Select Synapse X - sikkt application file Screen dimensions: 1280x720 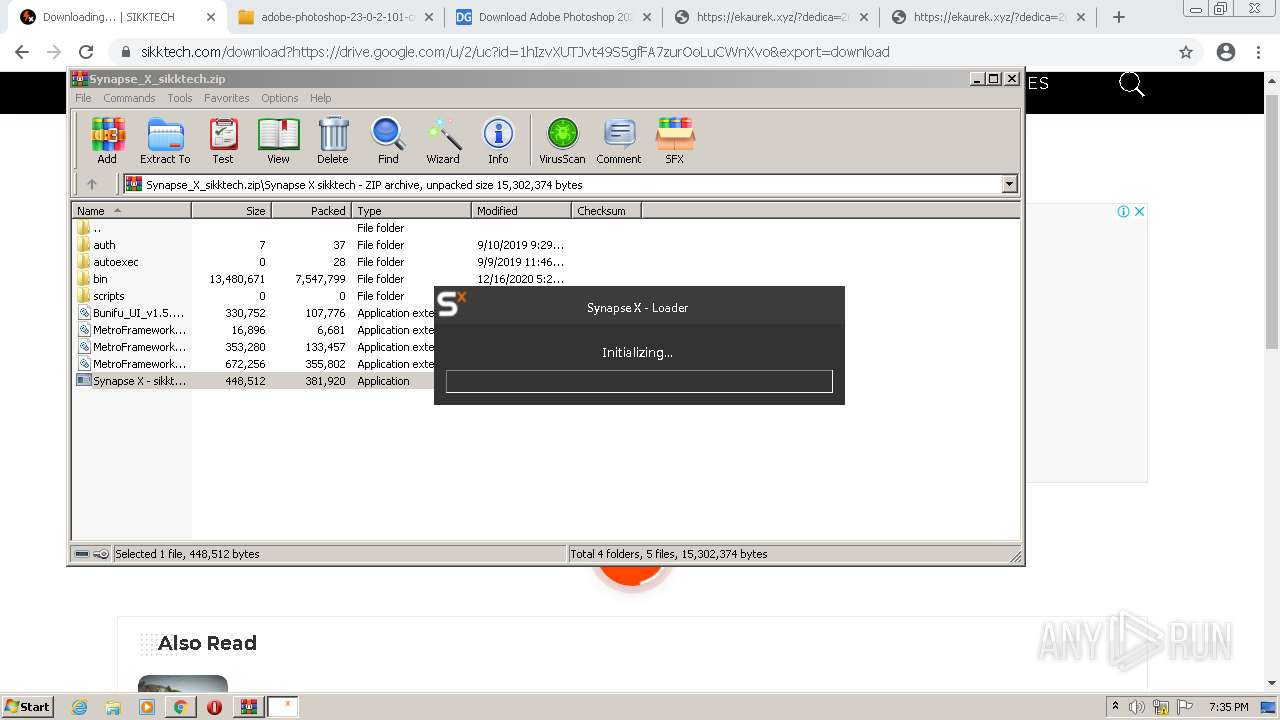point(139,381)
